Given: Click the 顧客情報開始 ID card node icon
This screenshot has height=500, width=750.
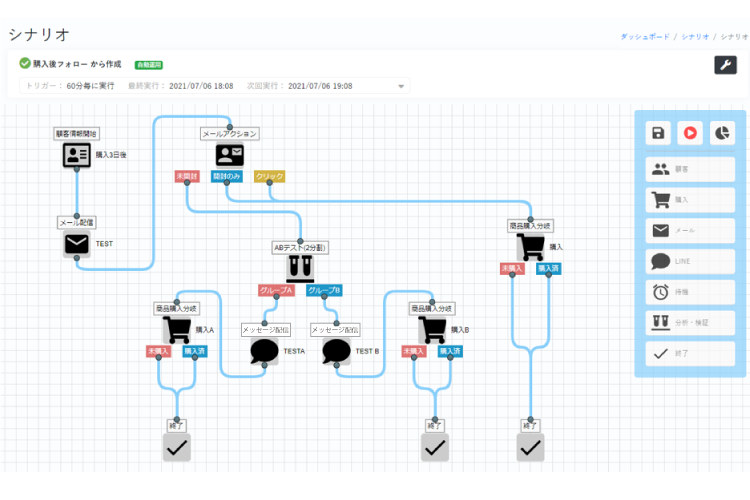Looking at the screenshot, I should click(77, 155).
